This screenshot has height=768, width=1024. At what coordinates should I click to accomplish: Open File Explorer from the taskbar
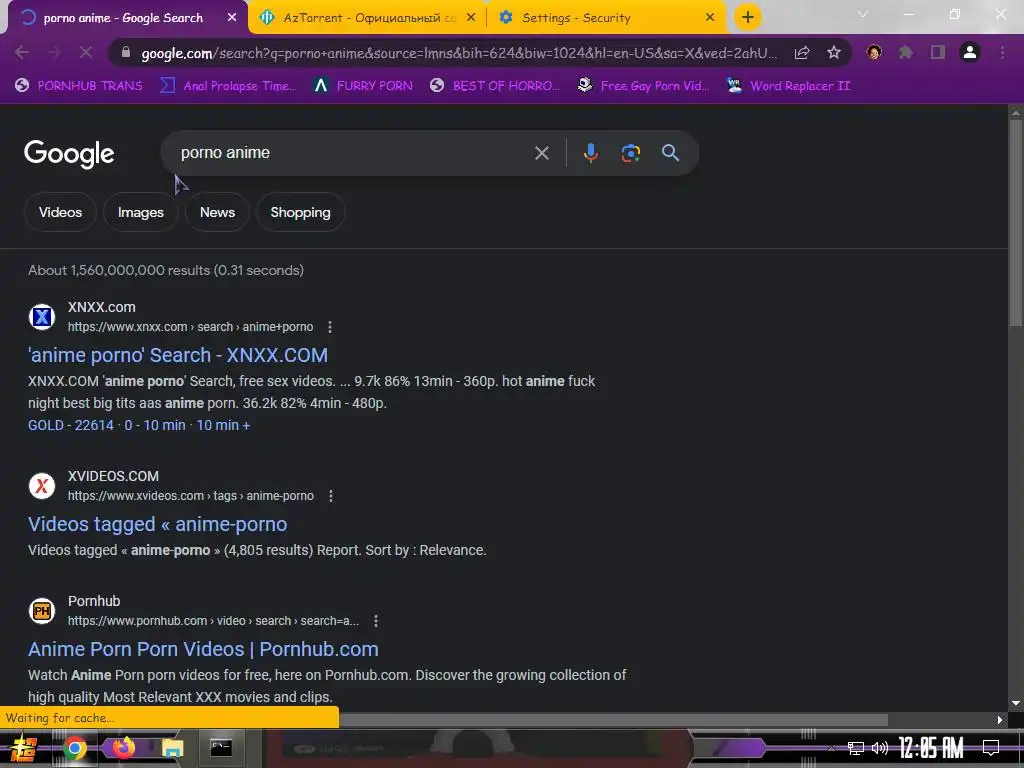point(172,748)
